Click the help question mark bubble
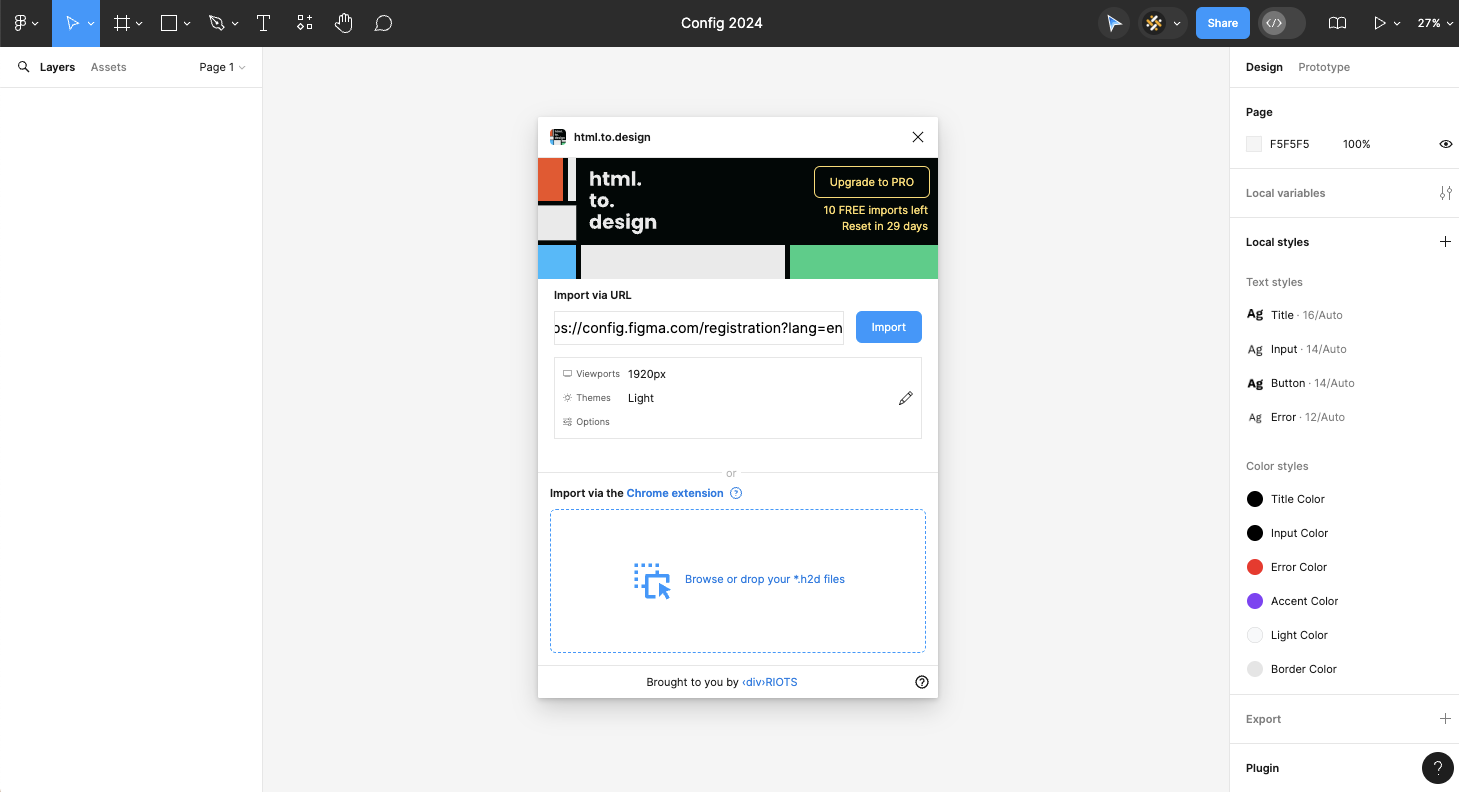Viewport: 1459px width, 792px height. [x=1438, y=768]
